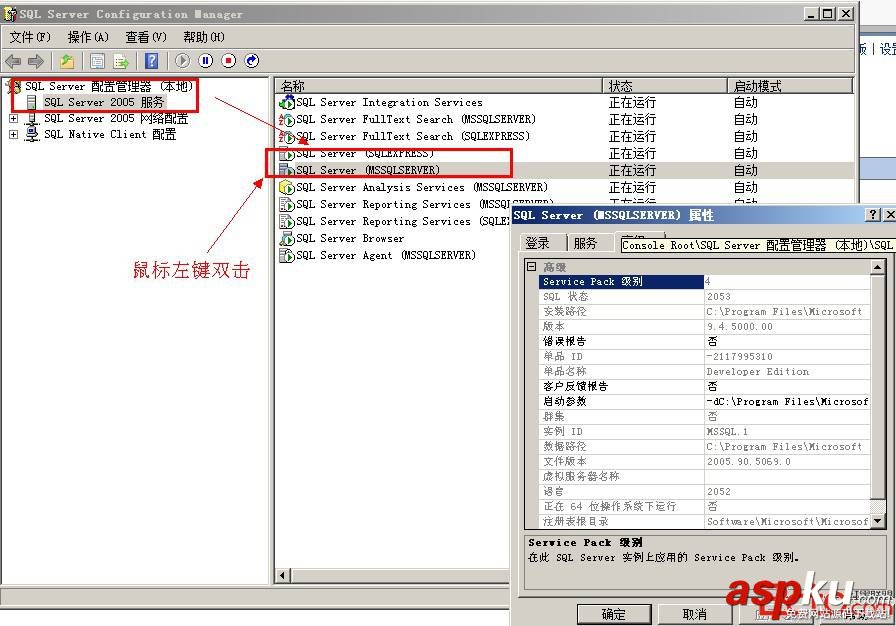Screen dimensions: 896x626
Task: Select the SQL Server Browser service icon
Action: pos(286,238)
